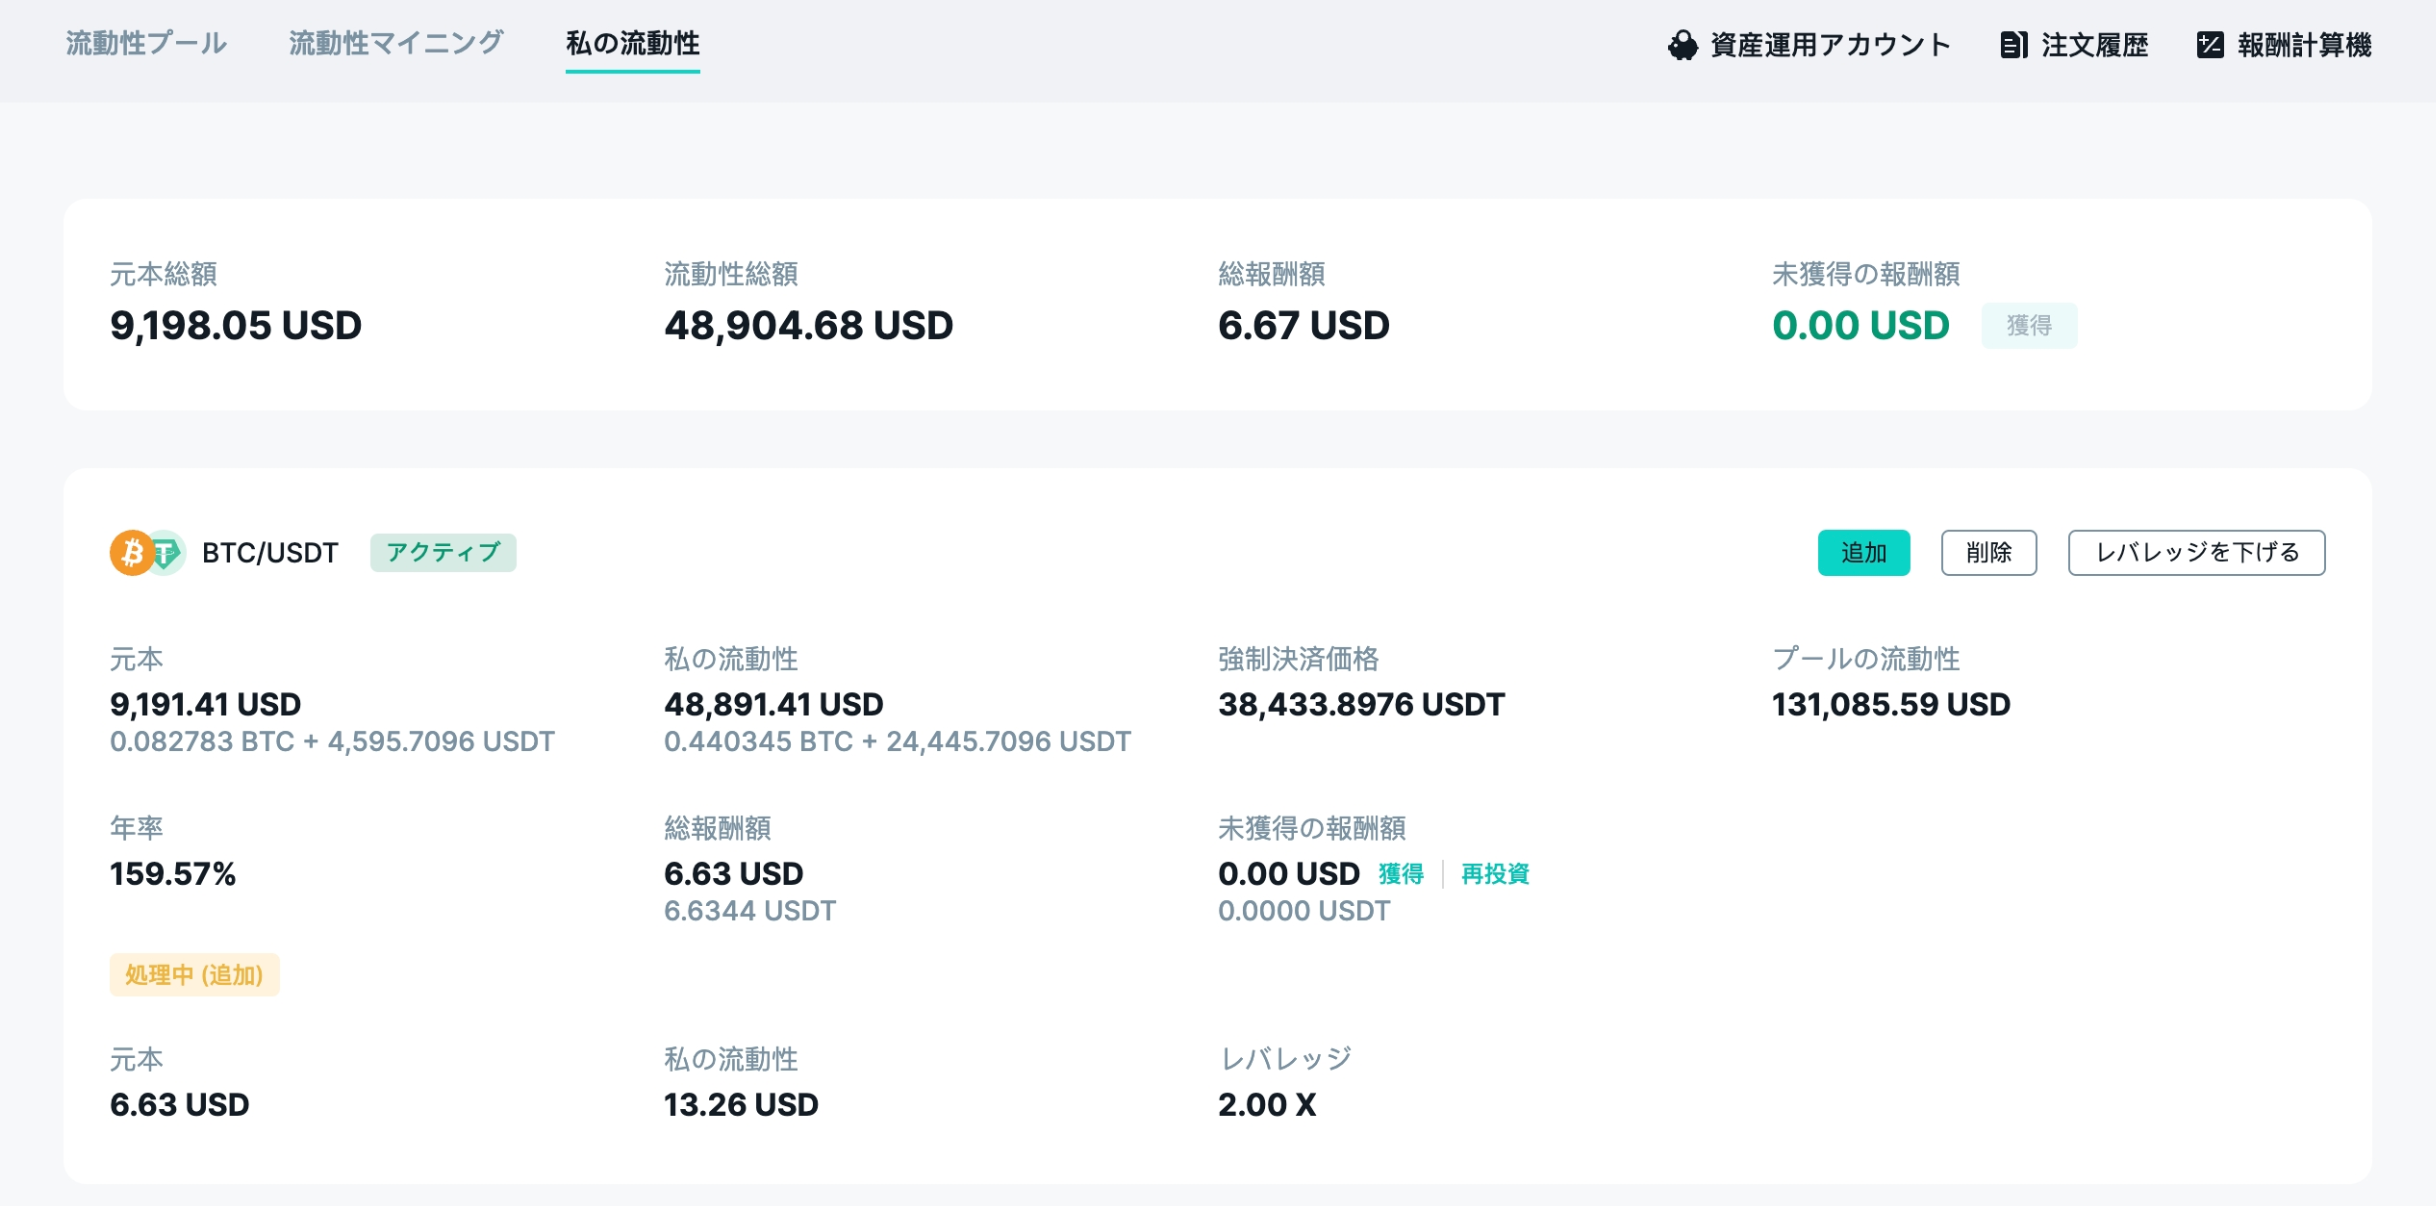This screenshot has height=1206, width=2436.
Task: Click the 追加 add liquidity button
Action: [x=1863, y=553]
